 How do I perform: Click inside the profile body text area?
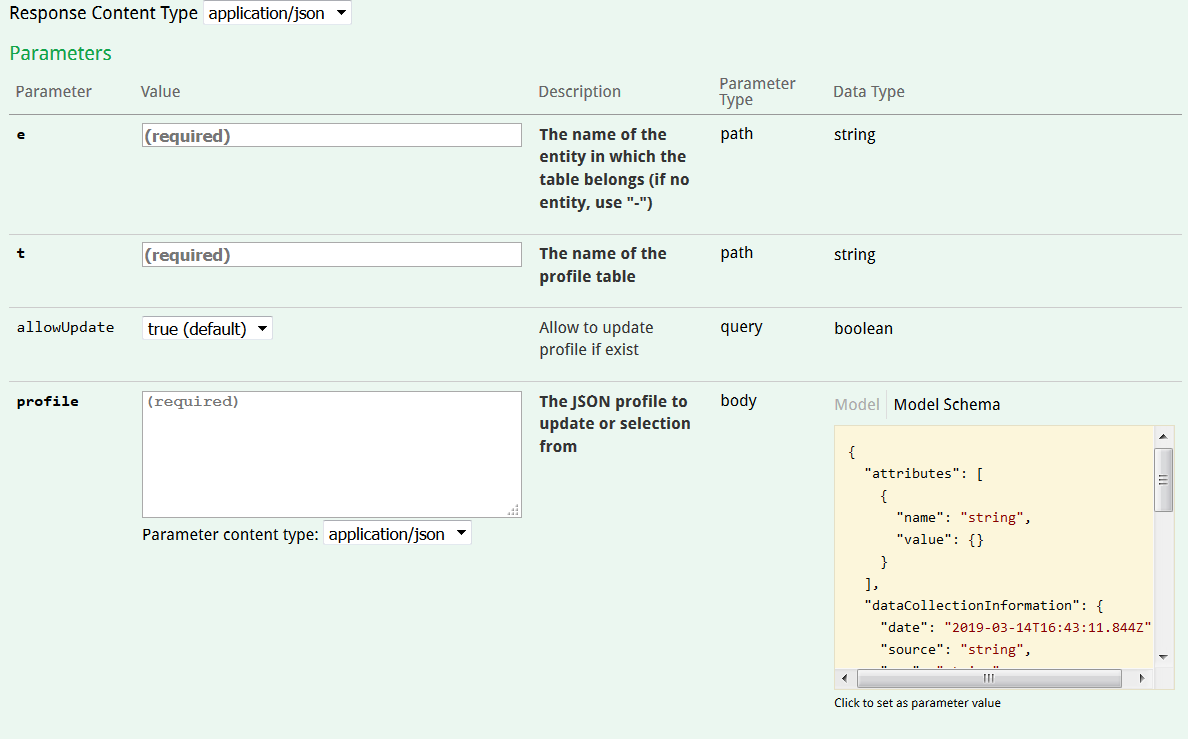click(x=331, y=454)
